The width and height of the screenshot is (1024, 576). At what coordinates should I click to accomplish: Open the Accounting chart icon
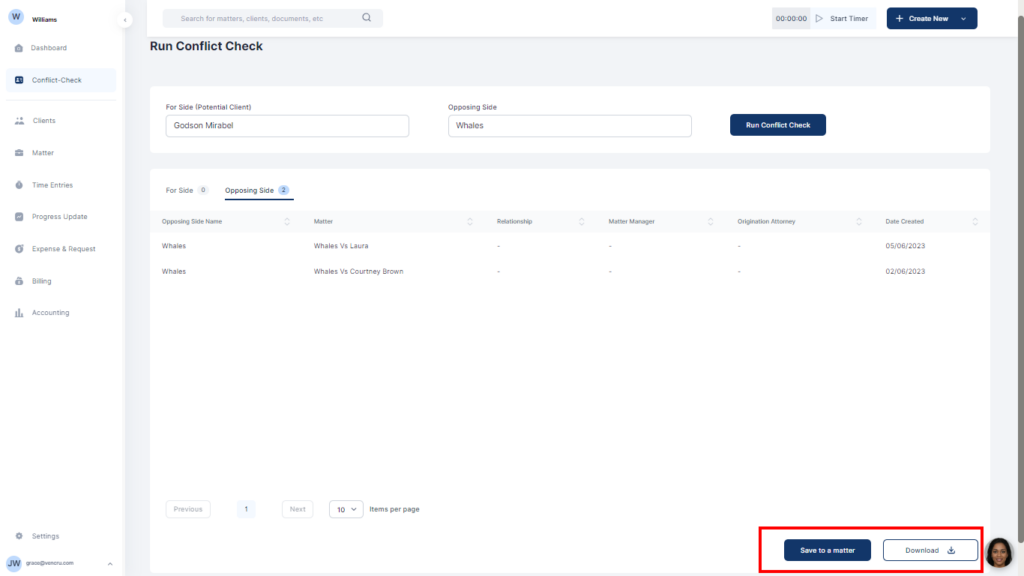tap(19, 313)
